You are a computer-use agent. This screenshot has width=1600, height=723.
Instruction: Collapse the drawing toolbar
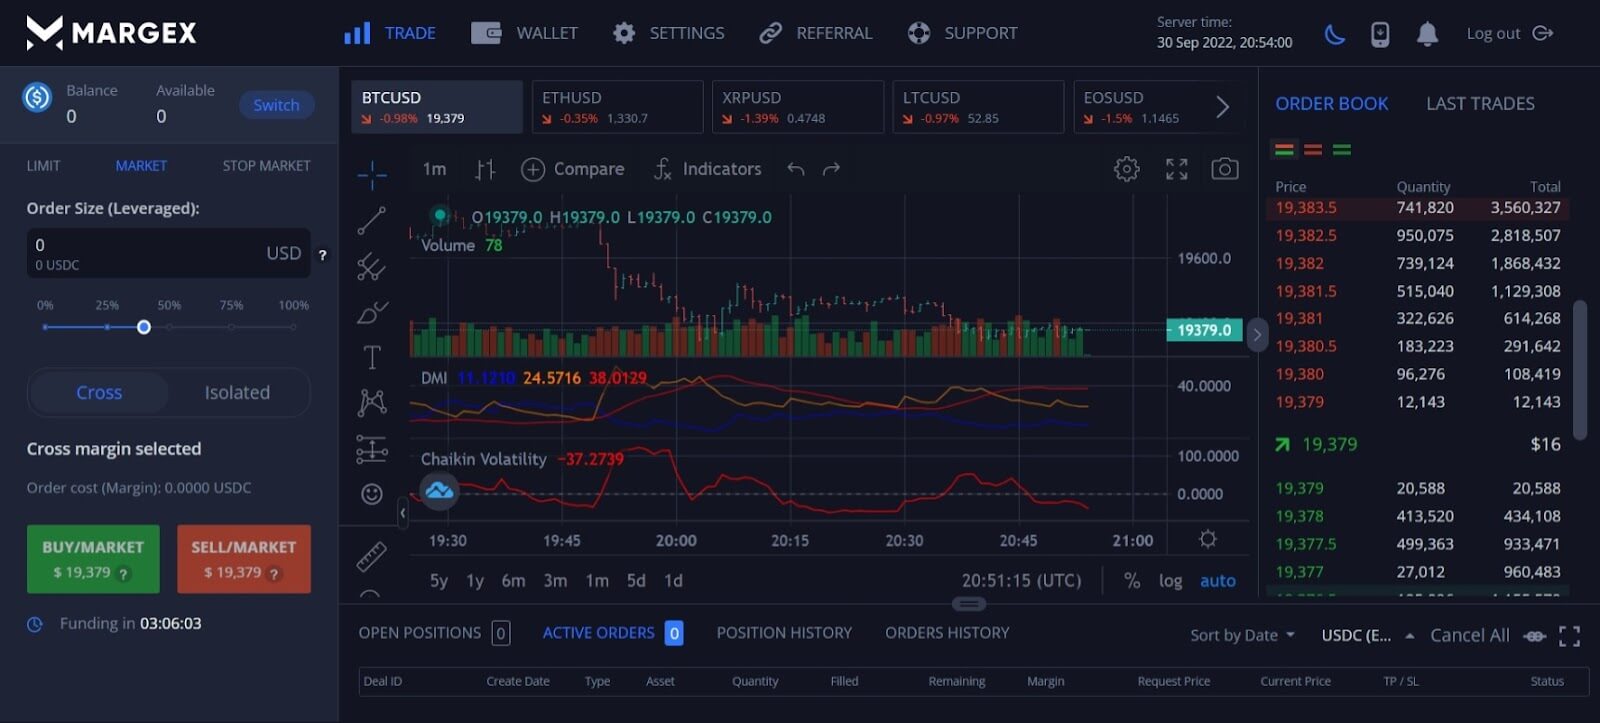(402, 513)
